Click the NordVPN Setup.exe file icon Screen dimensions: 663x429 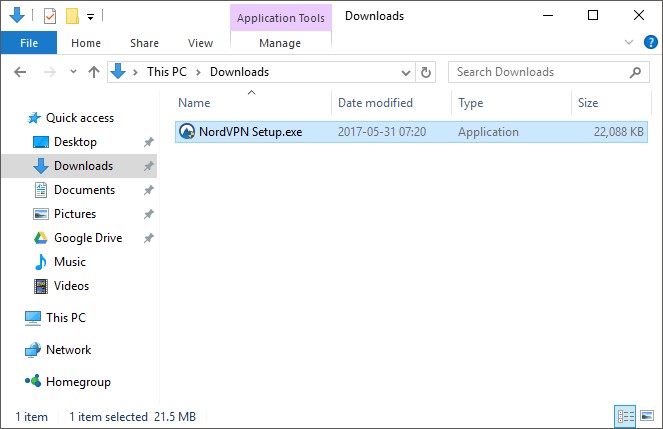tap(187, 132)
